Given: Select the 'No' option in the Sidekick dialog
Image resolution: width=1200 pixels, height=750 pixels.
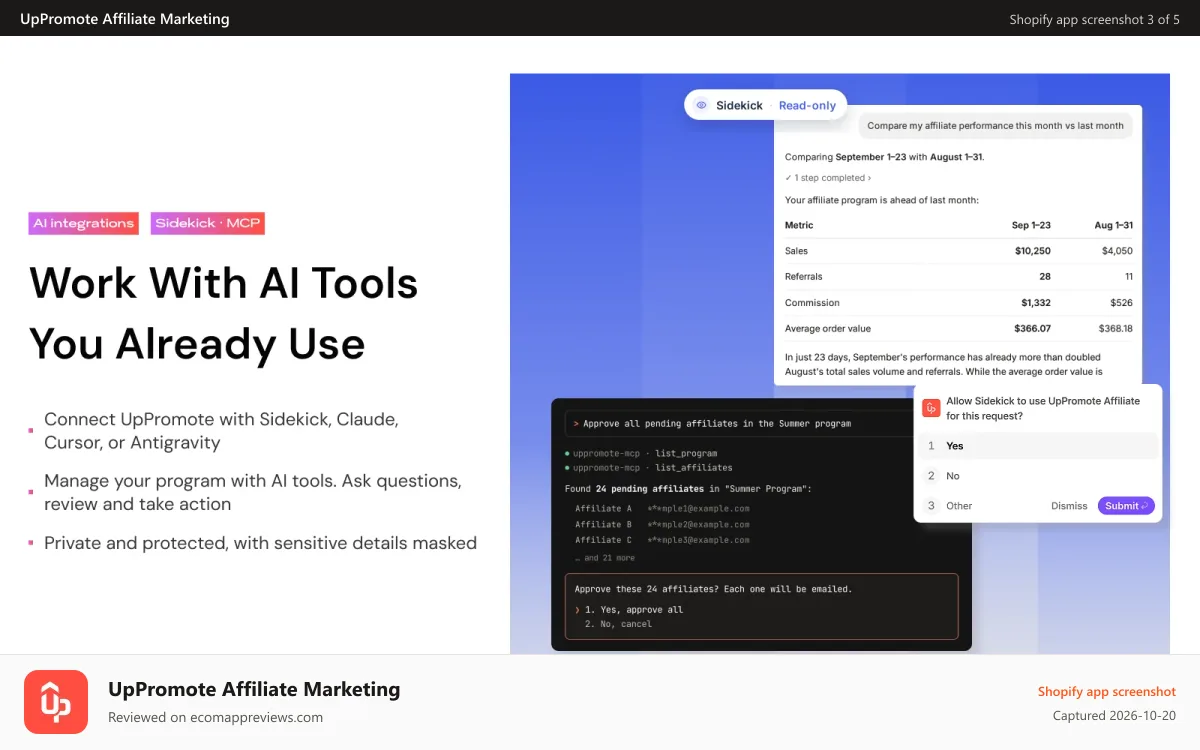Looking at the screenshot, I should tap(1038, 476).
